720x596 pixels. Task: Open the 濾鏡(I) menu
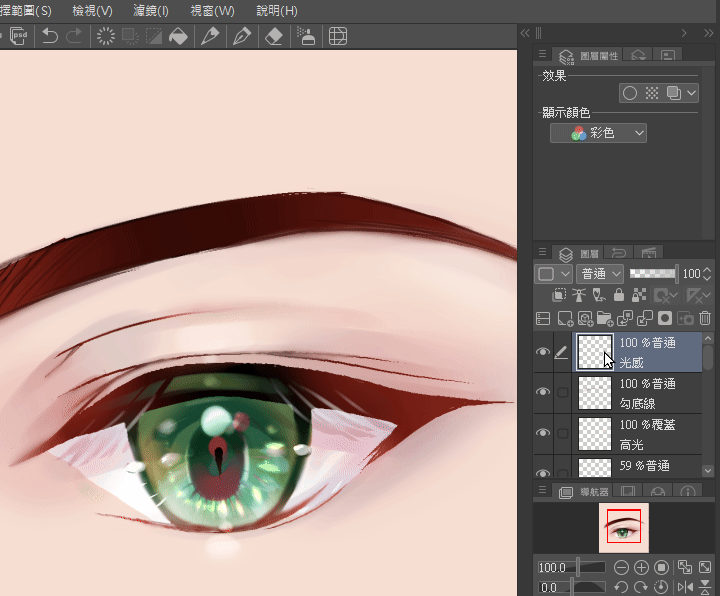point(151,11)
